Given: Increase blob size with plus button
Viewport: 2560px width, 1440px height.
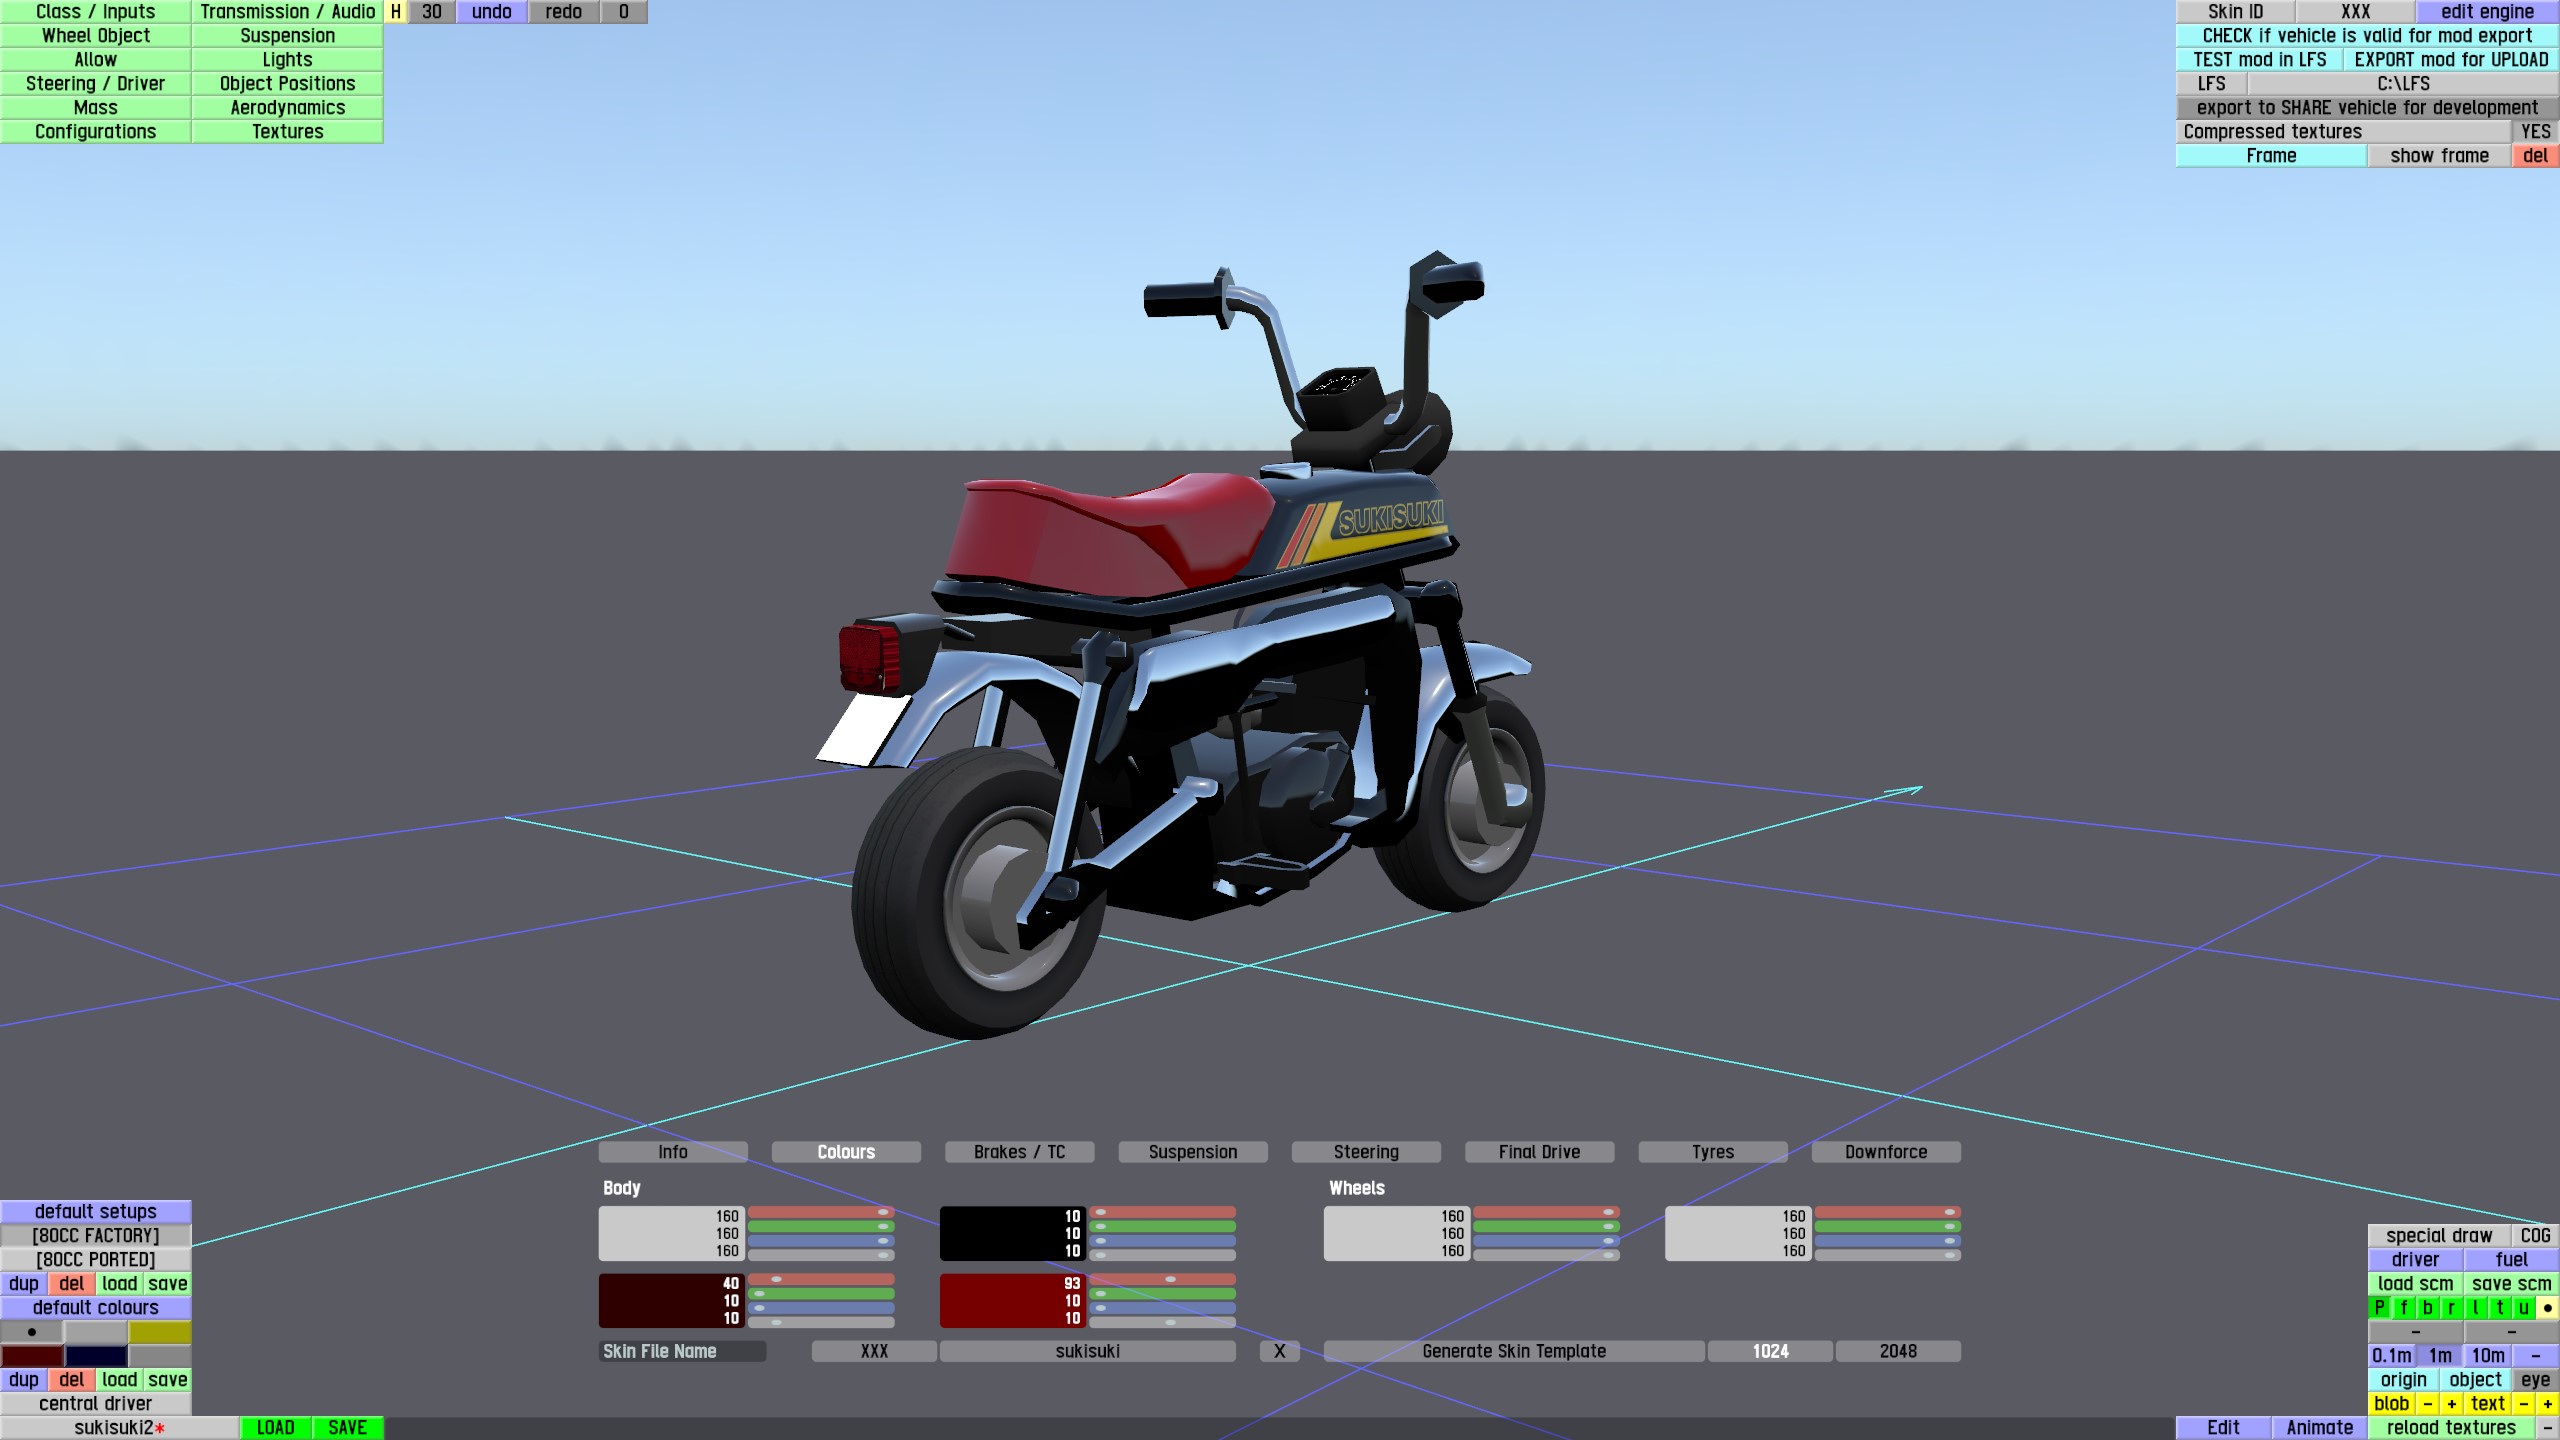Looking at the screenshot, I should click(2451, 1403).
